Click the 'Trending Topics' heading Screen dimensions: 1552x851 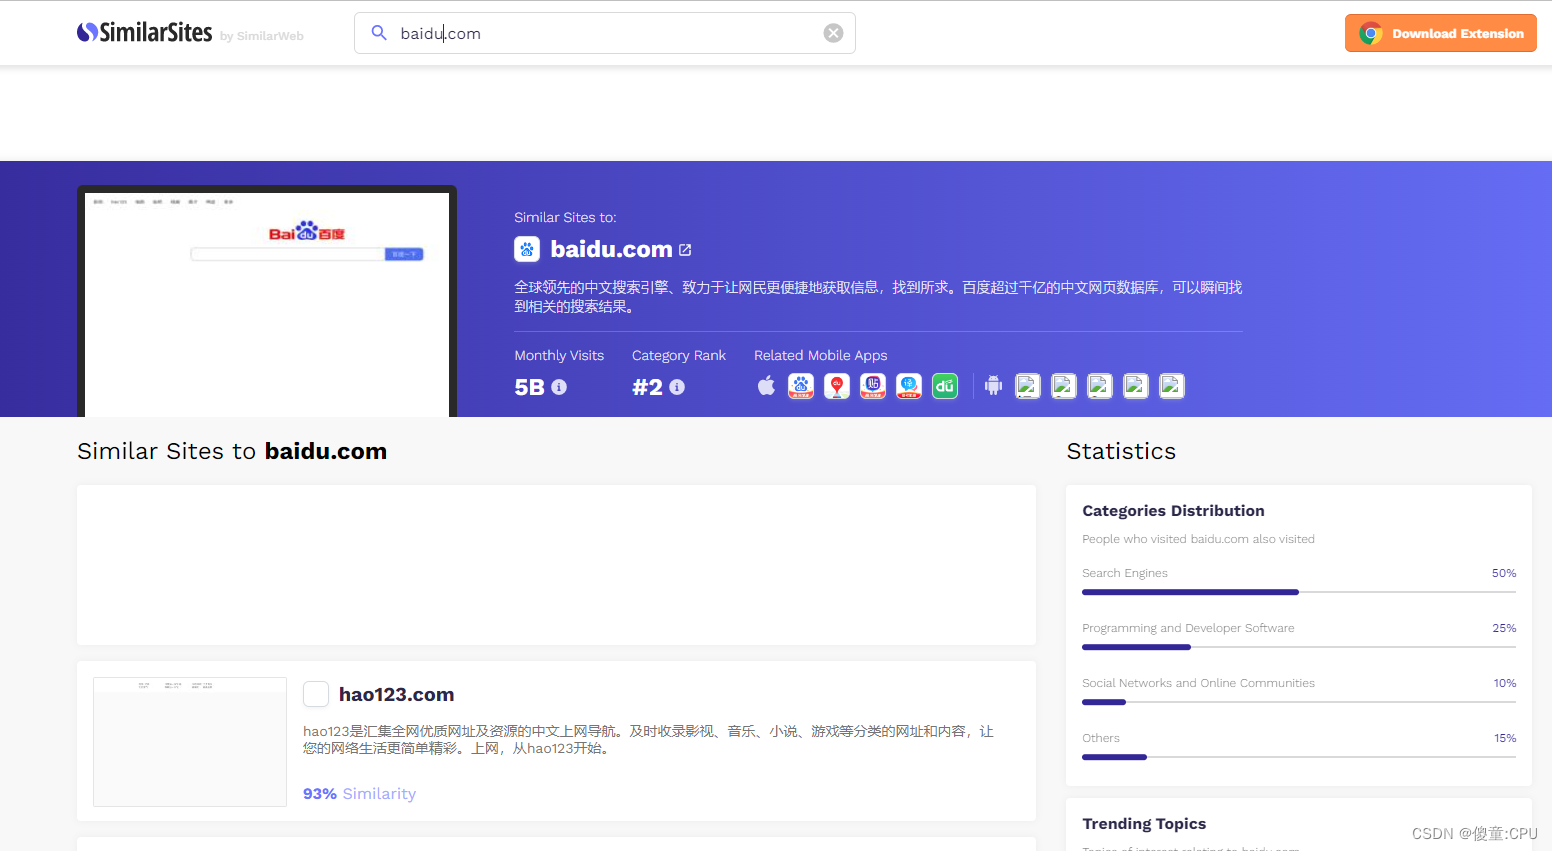pyautogui.click(x=1144, y=823)
